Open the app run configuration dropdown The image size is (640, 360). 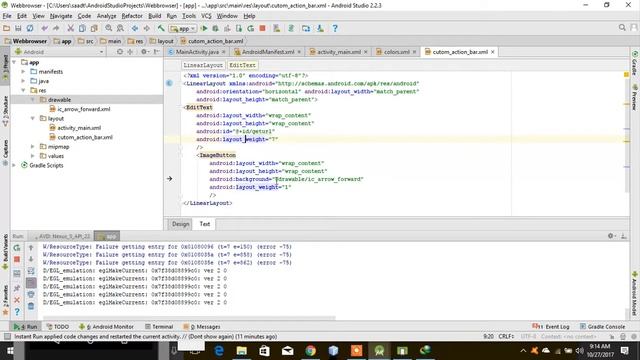pos(183,29)
